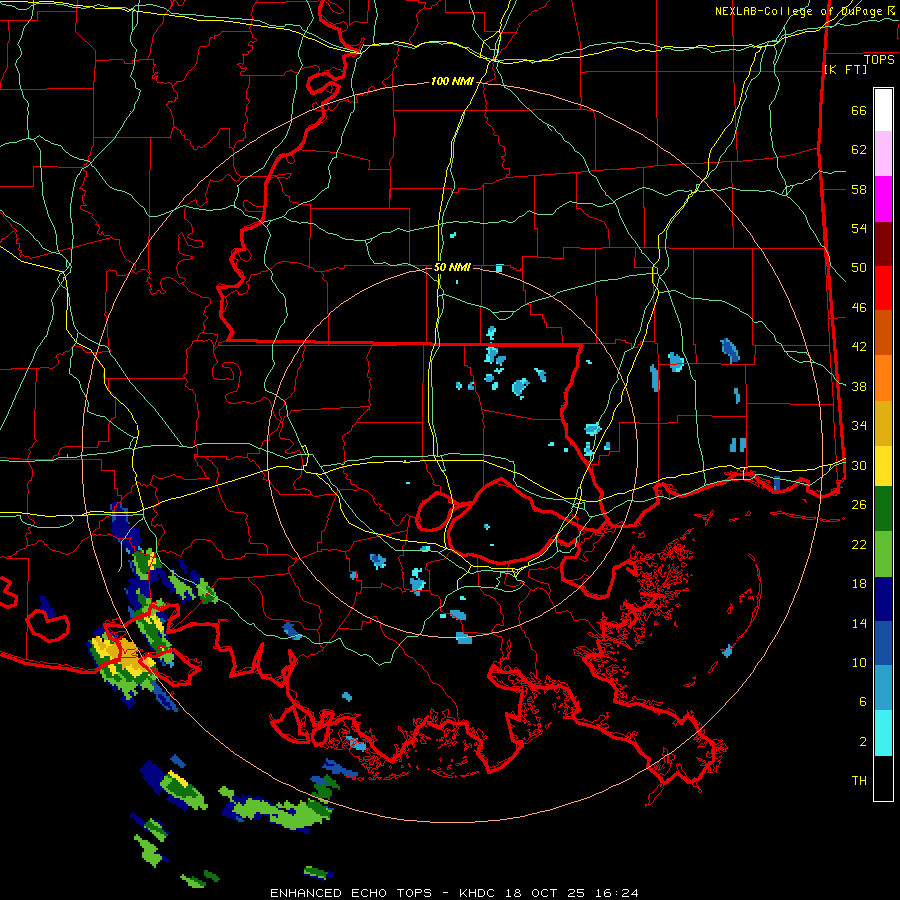This screenshot has height=900, width=900.
Task: Click the '100 NMI' range ring label
Action: click(452, 82)
